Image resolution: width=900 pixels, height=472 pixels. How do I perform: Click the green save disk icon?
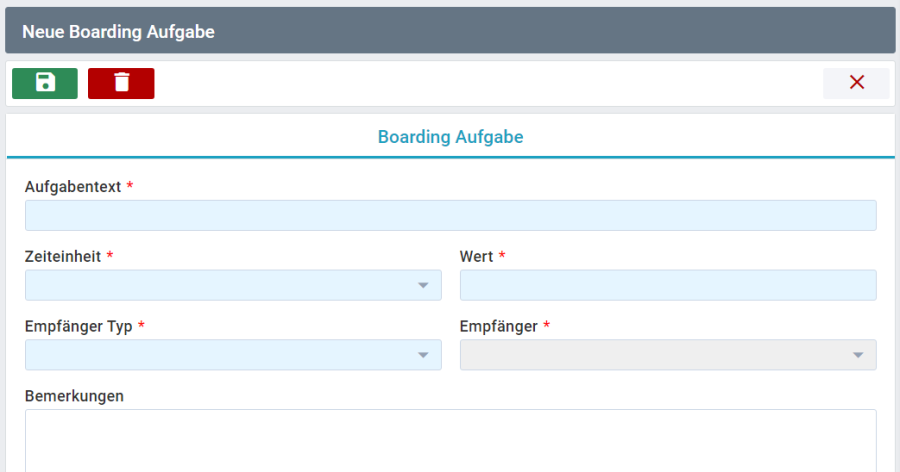45,83
